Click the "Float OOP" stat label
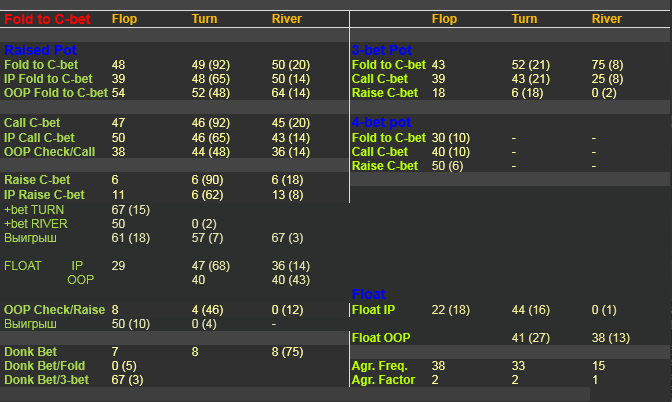672x402 pixels. (x=381, y=338)
